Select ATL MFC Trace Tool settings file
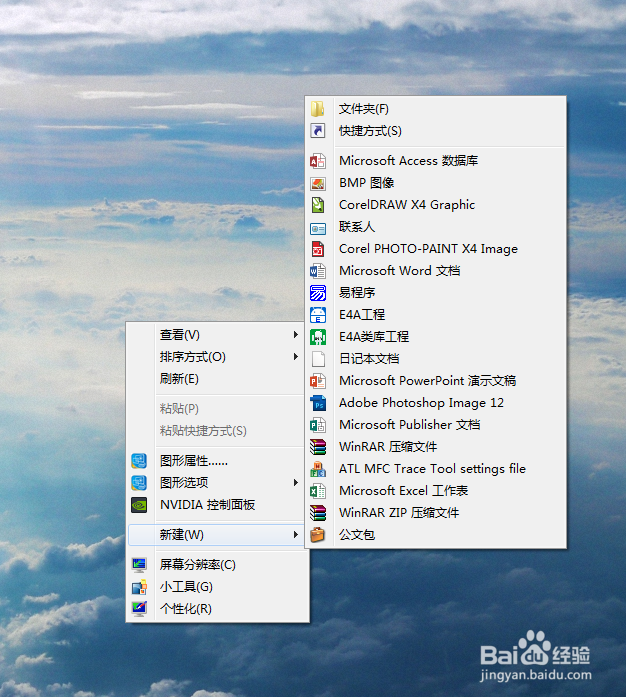Image resolution: width=626 pixels, height=697 pixels. [436, 469]
